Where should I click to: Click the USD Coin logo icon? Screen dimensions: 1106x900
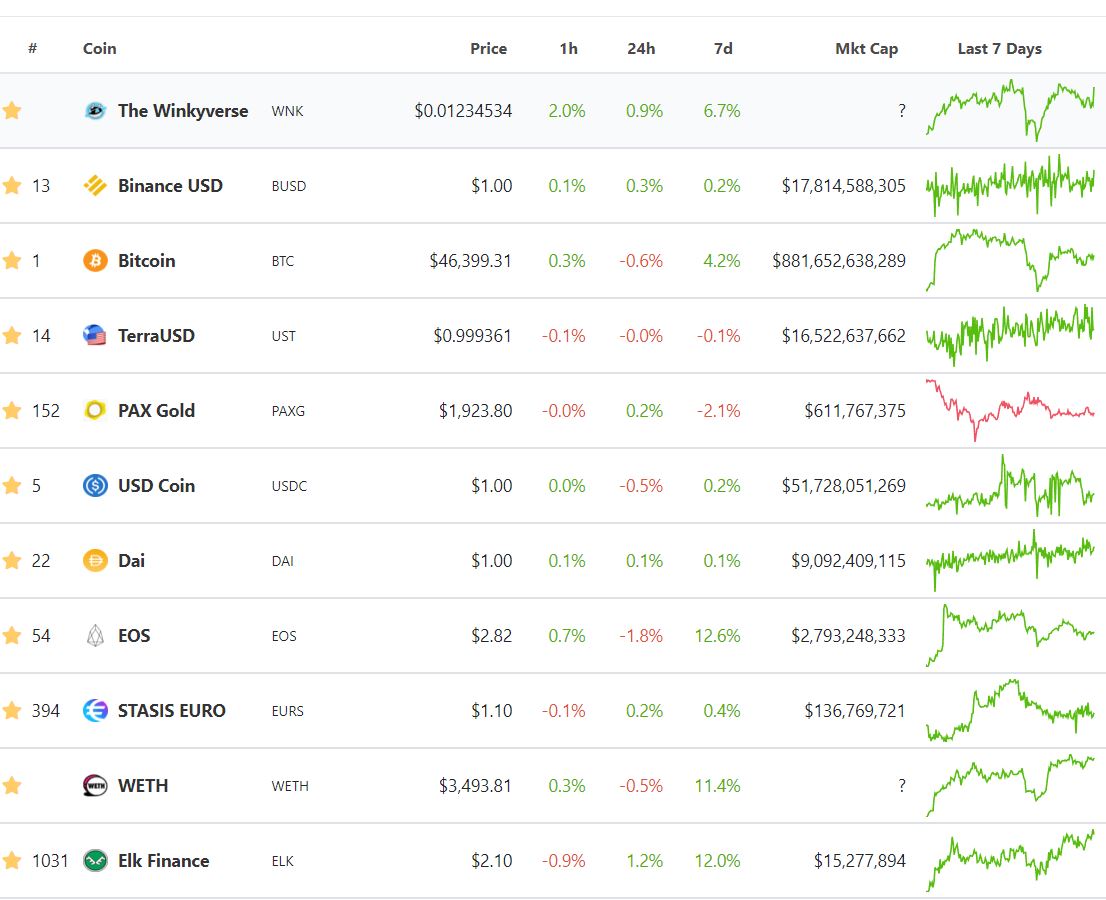pos(95,486)
